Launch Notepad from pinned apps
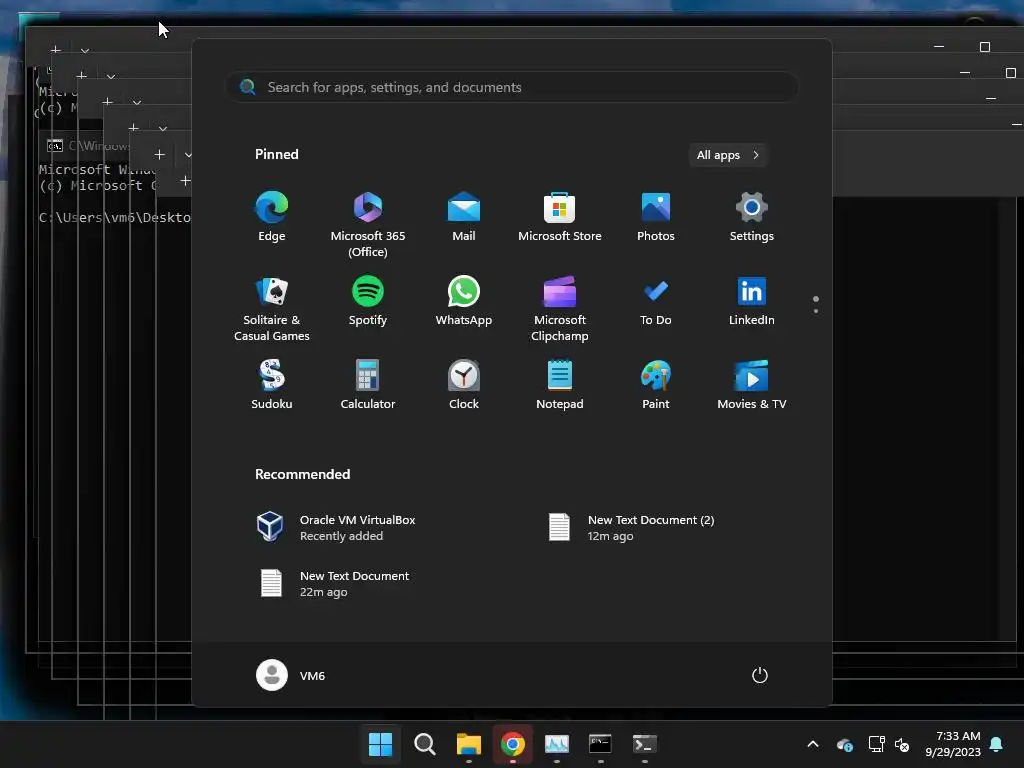The width and height of the screenshot is (1024, 768). [x=560, y=385]
